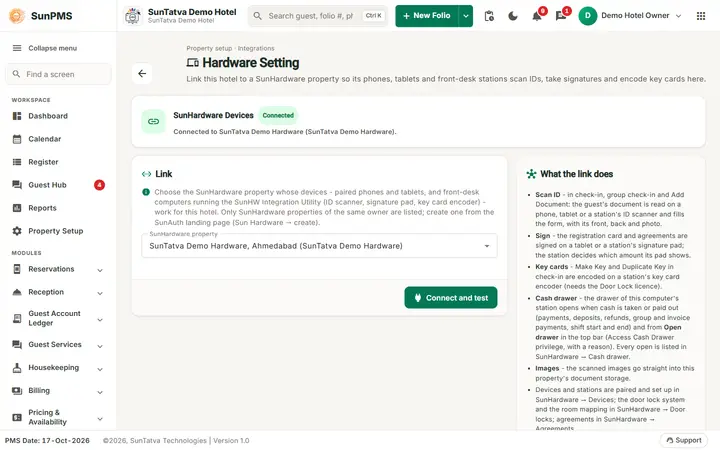The width and height of the screenshot is (720, 450).
Task: Click the guest search field
Action: pos(318,16)
